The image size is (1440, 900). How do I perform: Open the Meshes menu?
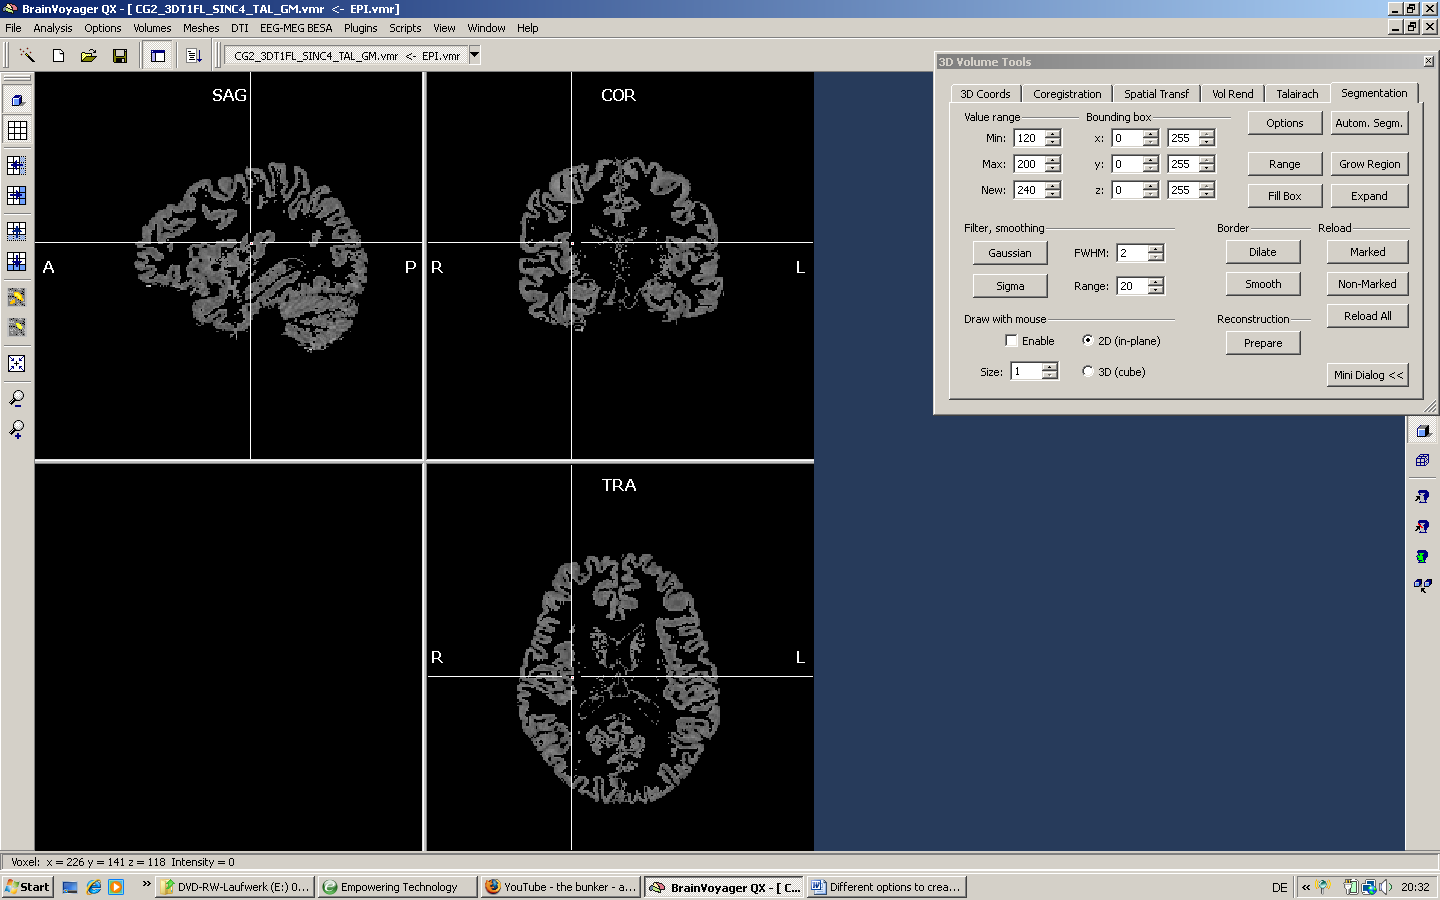[x=200, y=28]
